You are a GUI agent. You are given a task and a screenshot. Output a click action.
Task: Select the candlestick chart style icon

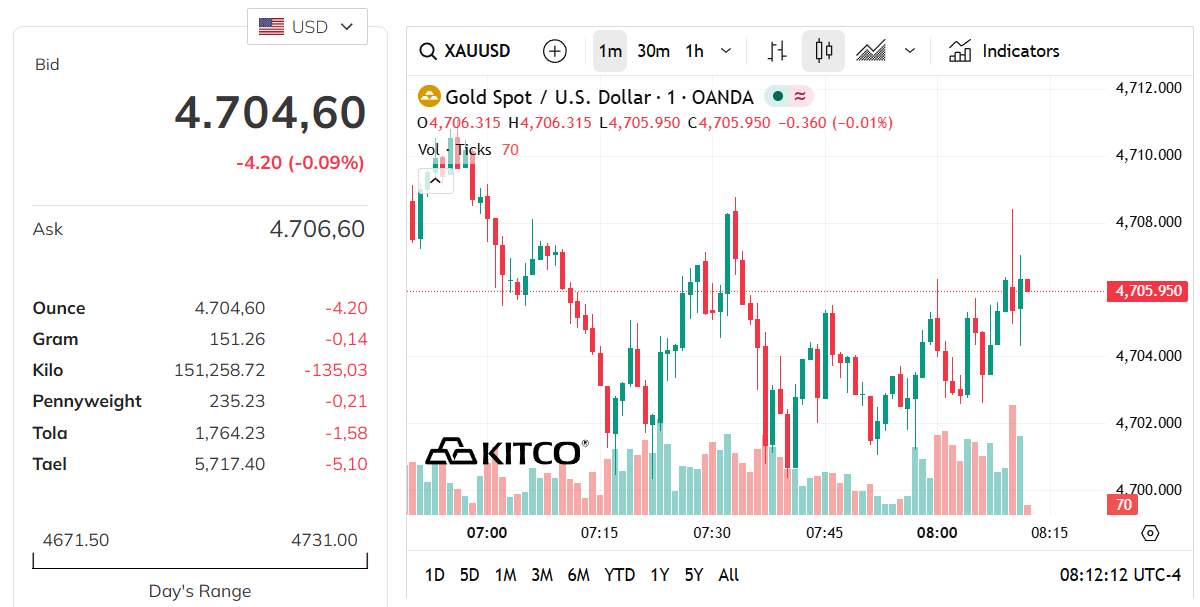tap(823, 50)
